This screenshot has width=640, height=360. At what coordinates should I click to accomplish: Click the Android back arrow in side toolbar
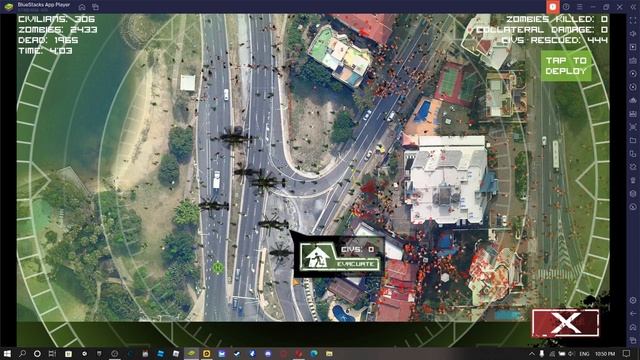[x=633, y=313]
